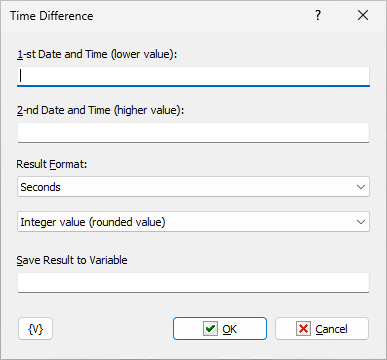Click the Seconds dropdown arrow chevron
Image resolution: width=387 pixels, height=360 pixels.
(361, 187)
